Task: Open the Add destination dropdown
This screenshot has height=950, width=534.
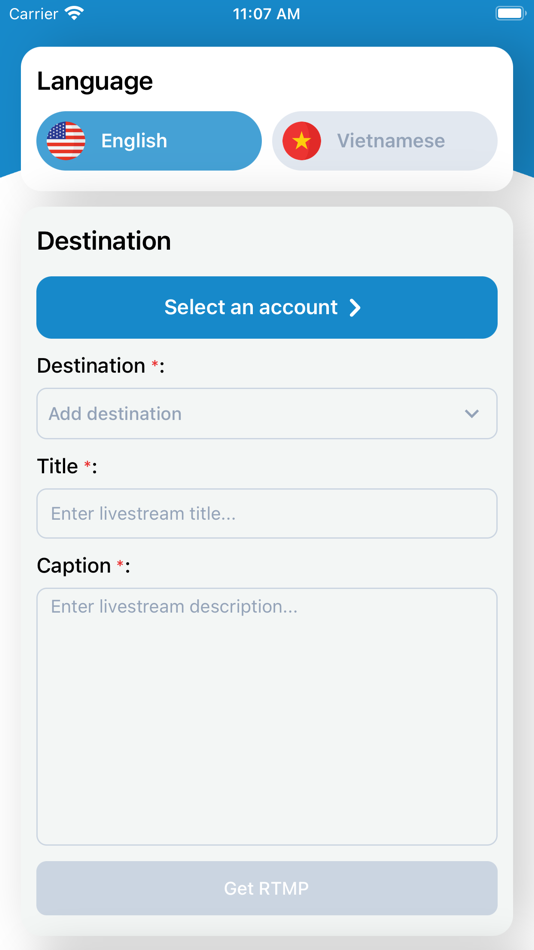Action: pyautogui.click(x=267, y=414)
